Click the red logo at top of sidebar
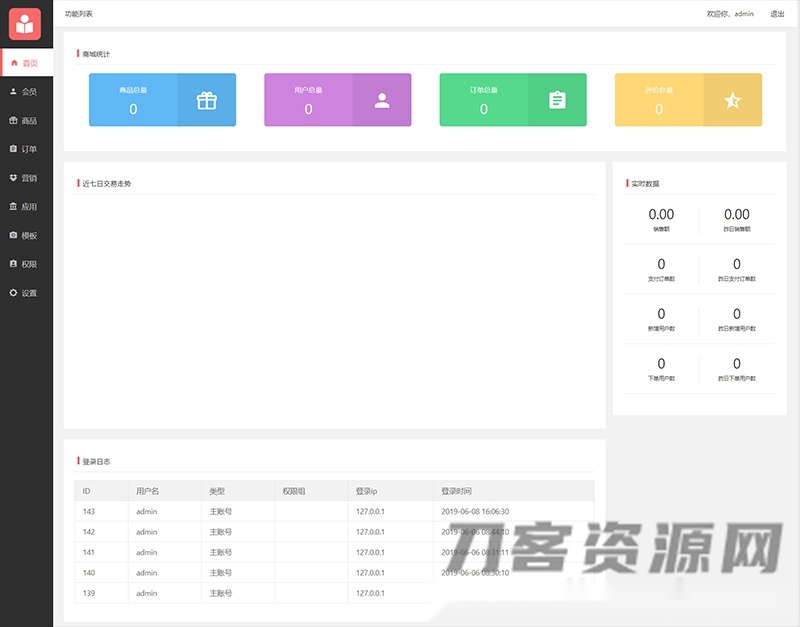800x627 pixels. coord(26,22)
